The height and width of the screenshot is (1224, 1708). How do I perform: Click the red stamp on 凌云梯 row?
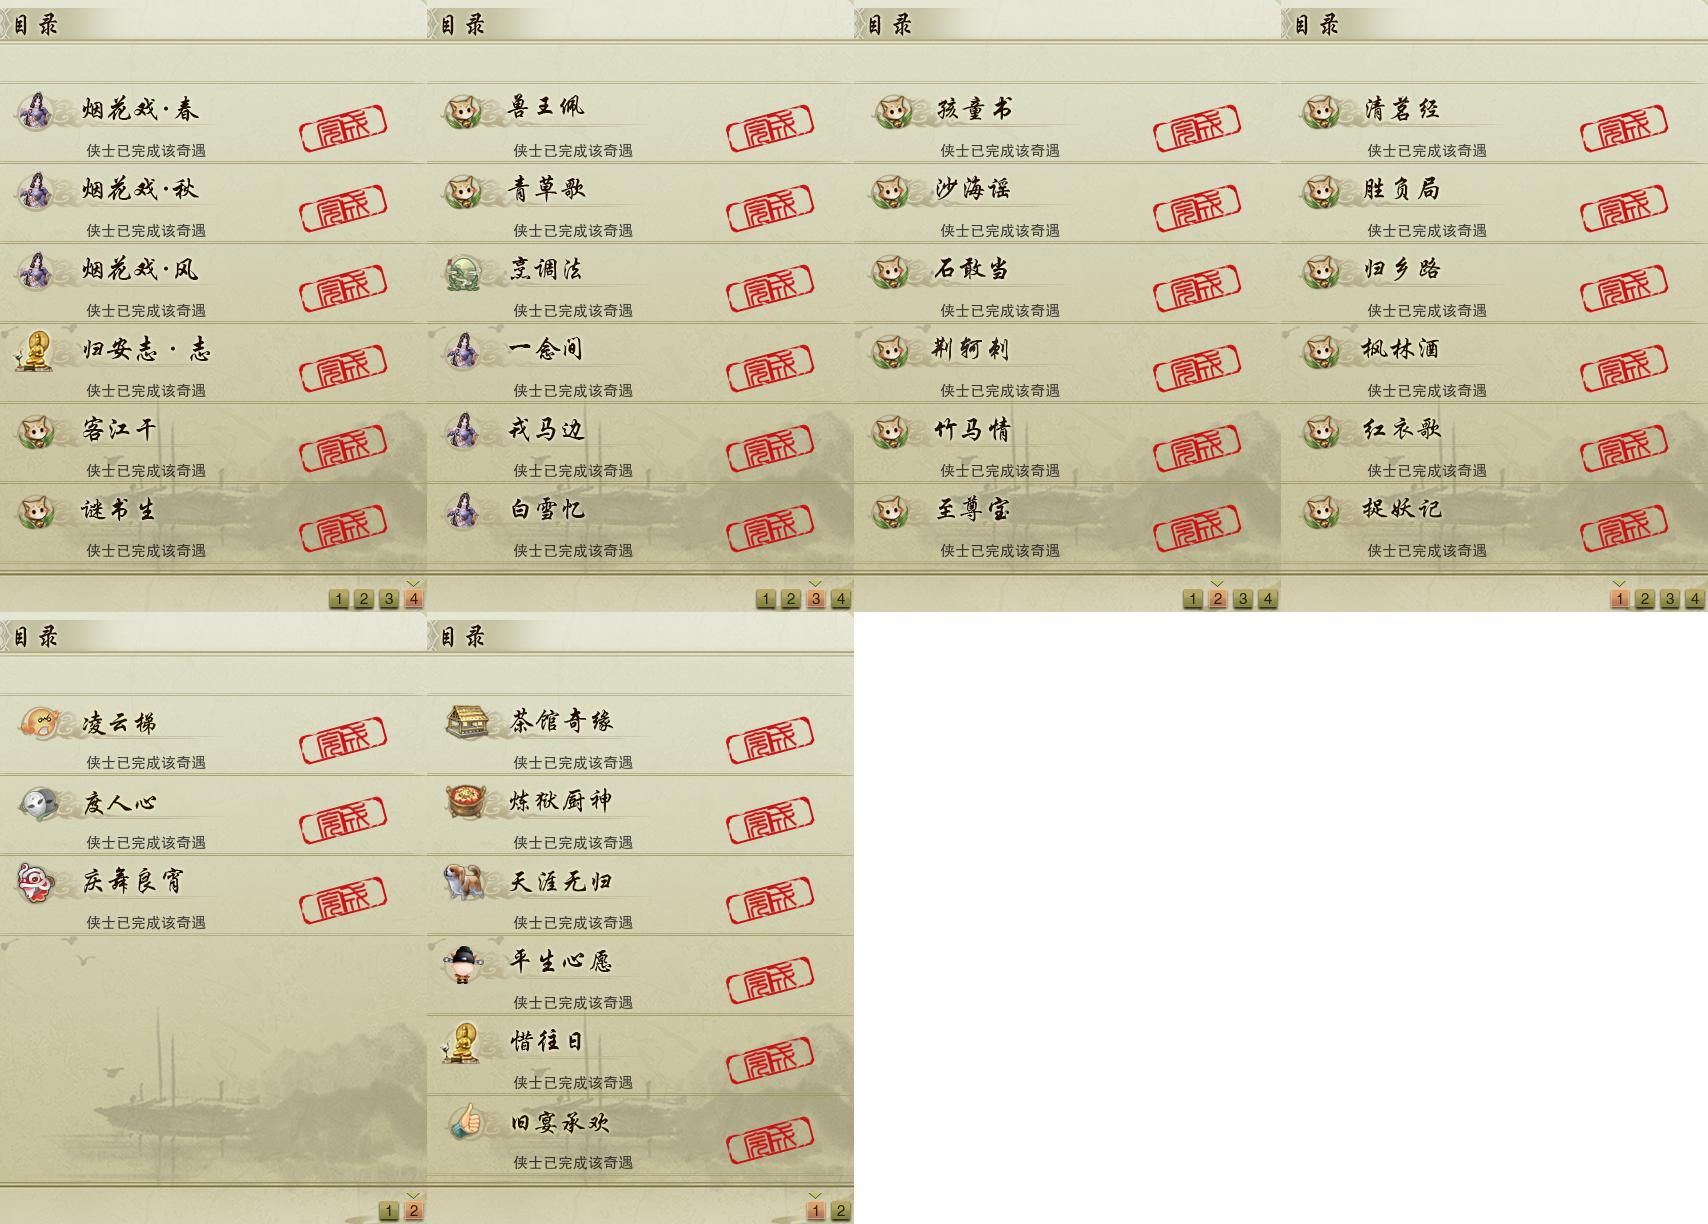pyautogui.click(x=343, y=741)
